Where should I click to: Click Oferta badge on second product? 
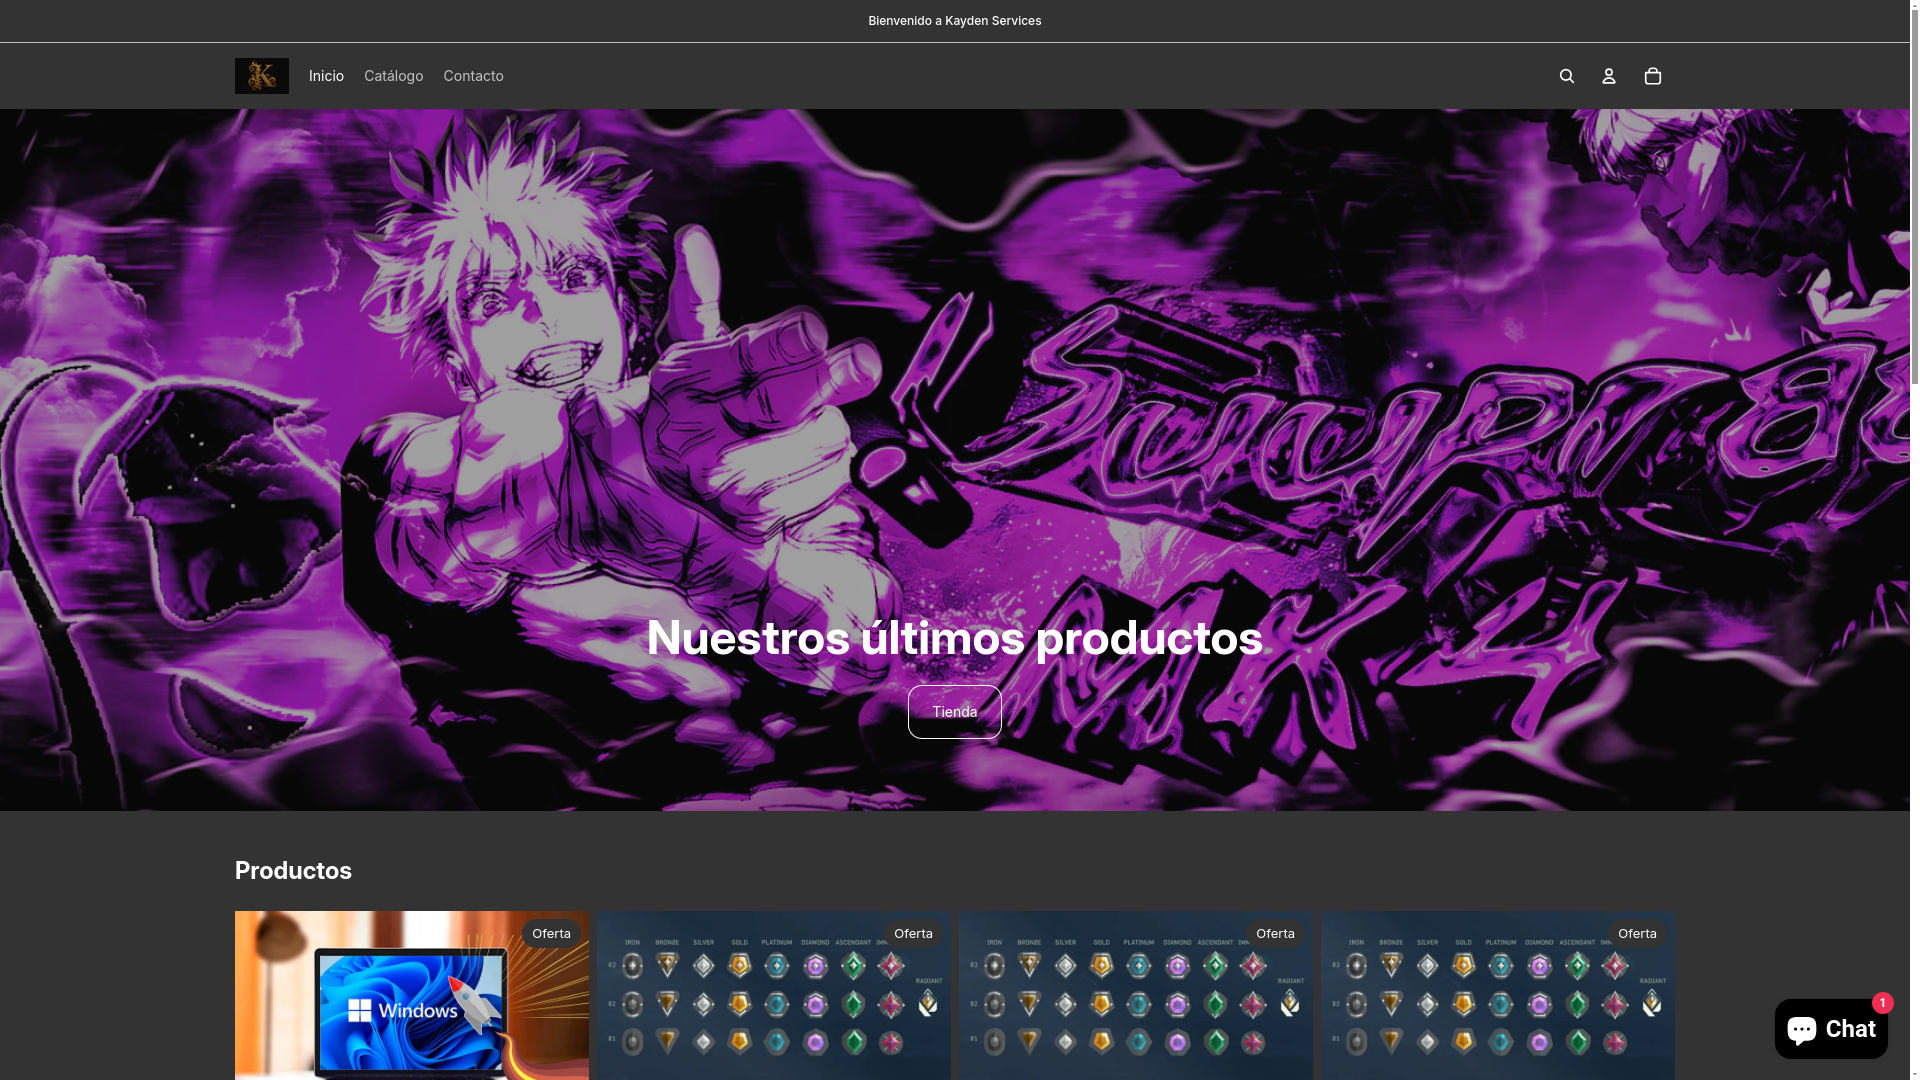click(x=913, y=934)
